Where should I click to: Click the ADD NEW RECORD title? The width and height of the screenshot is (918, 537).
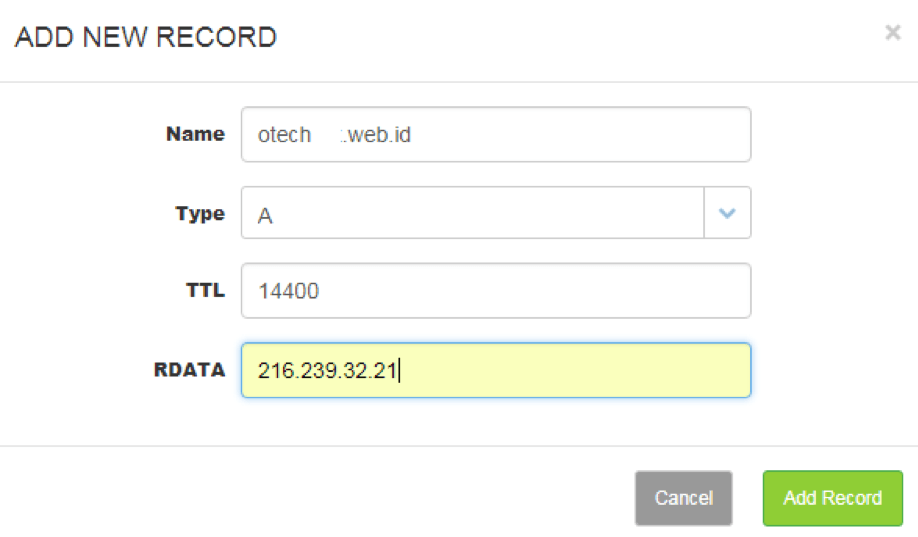[x=146, y=38]
